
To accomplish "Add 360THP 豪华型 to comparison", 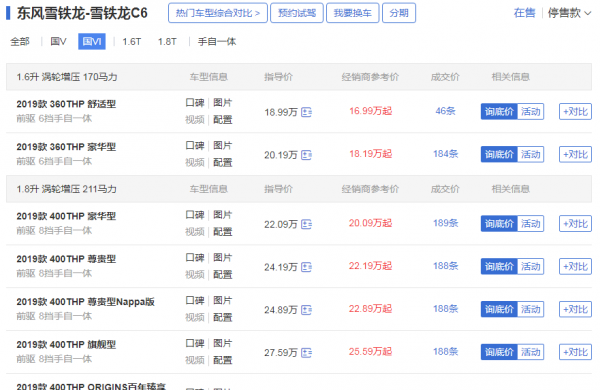I will click(x=576, y=155).
